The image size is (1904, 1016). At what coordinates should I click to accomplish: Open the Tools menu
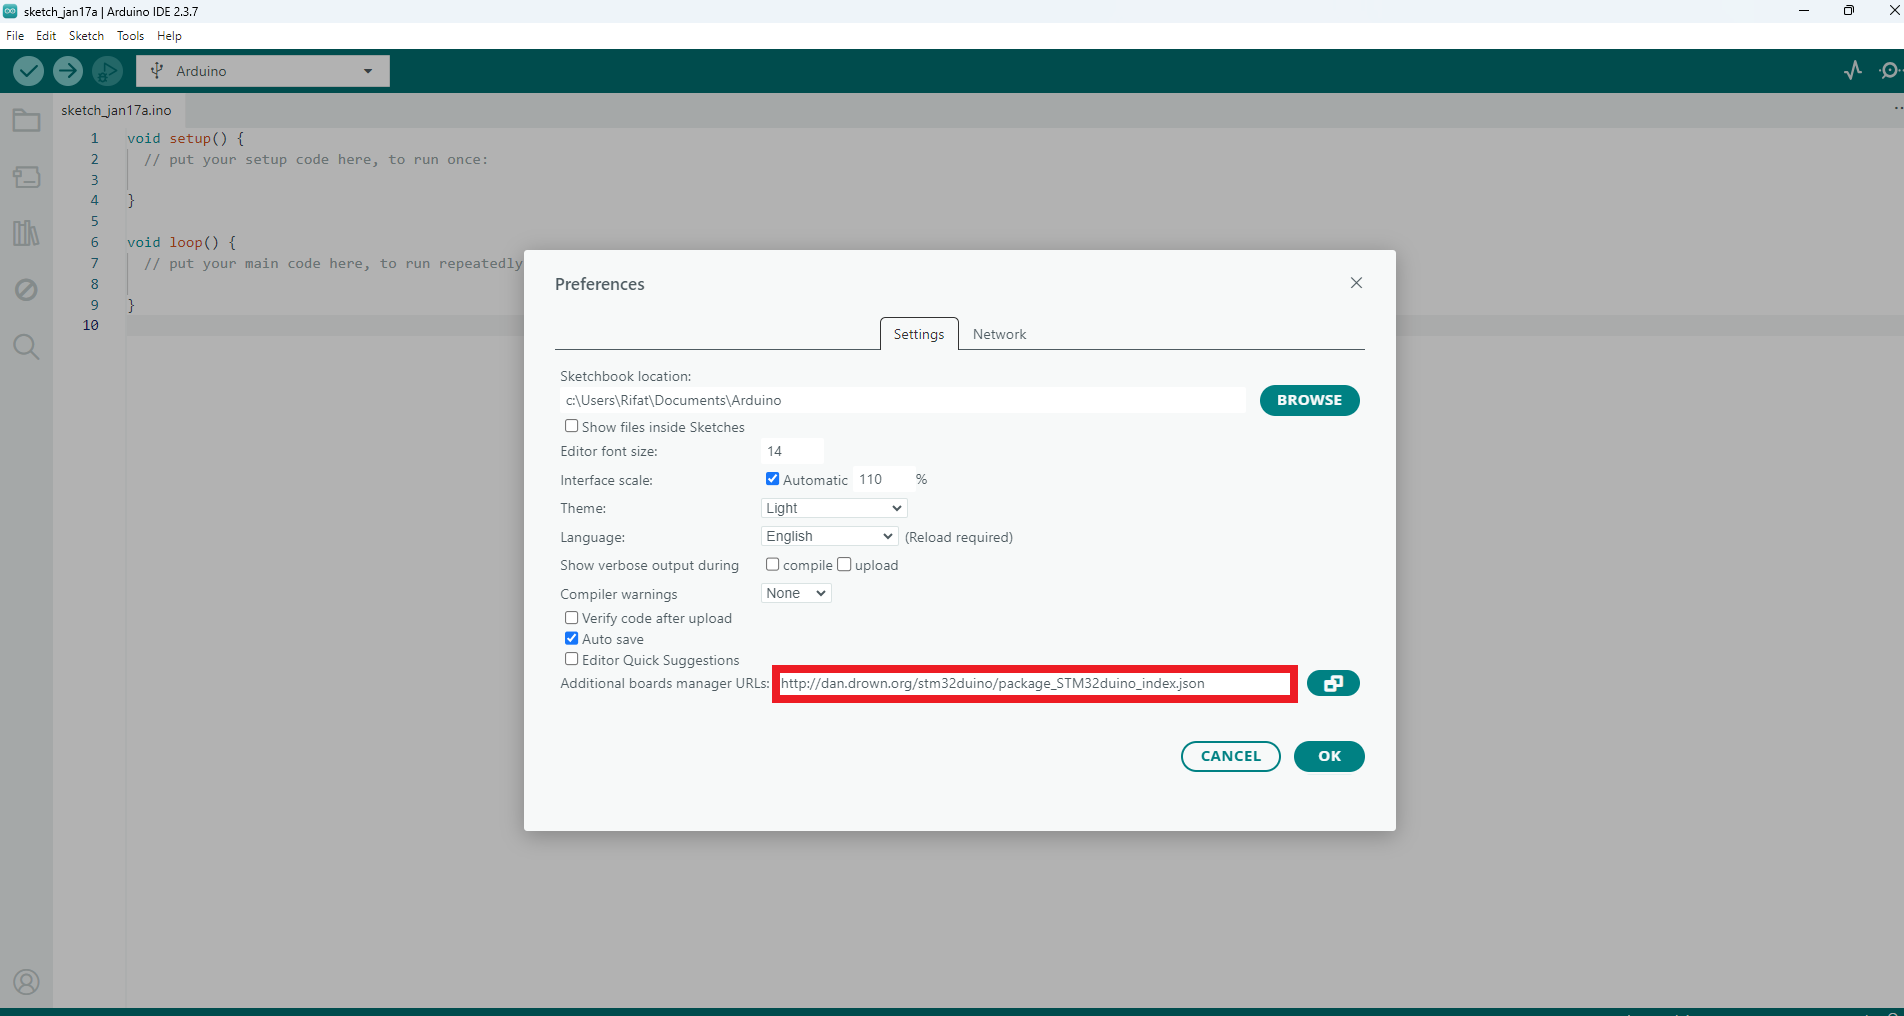(x=130, y=36)
